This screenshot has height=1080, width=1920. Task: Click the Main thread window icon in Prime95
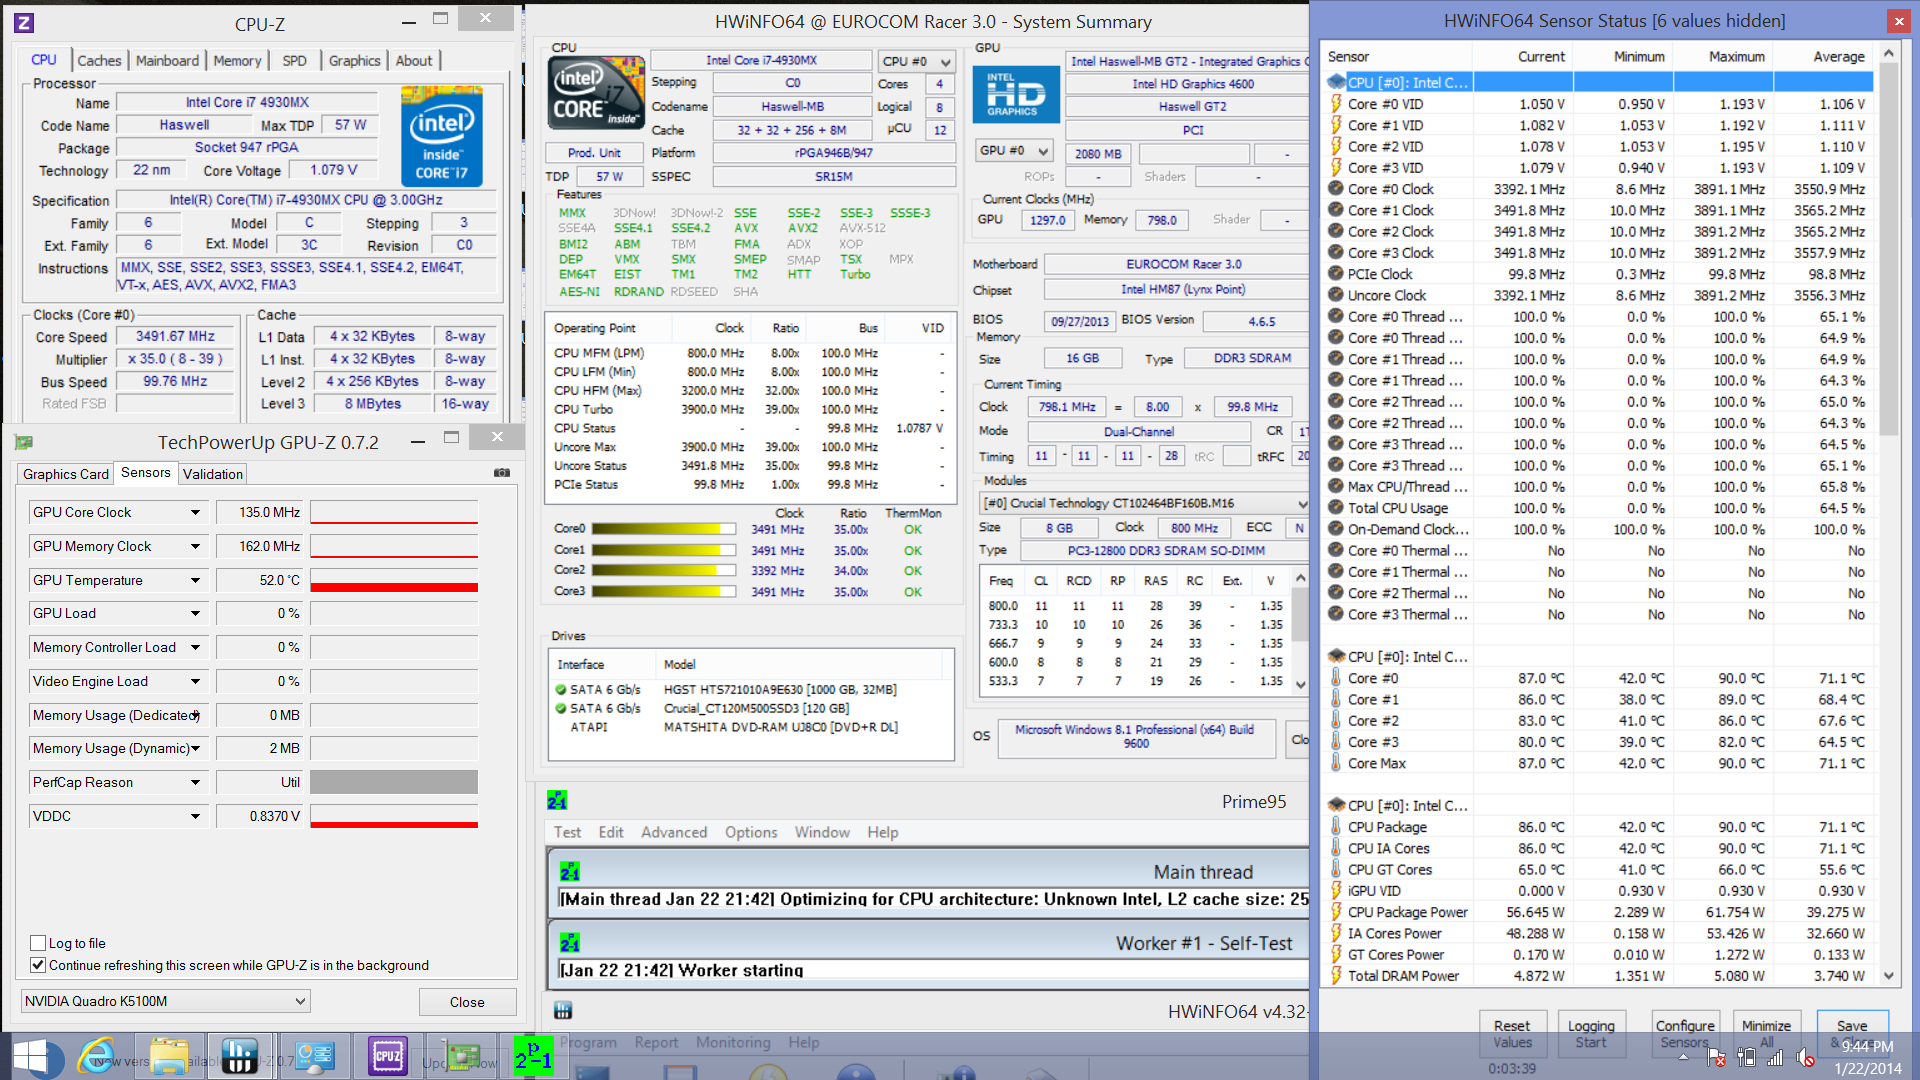(x=570, y=871)
